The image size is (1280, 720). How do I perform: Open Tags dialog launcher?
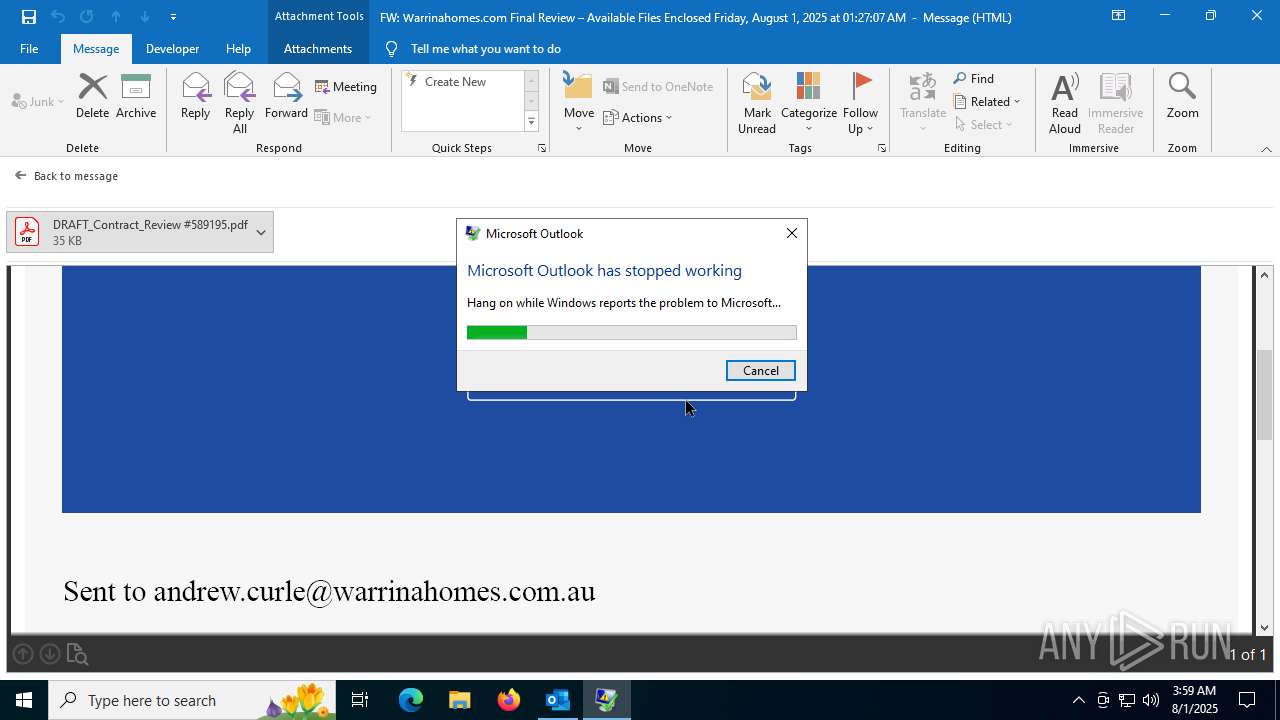tap(882, 148)
